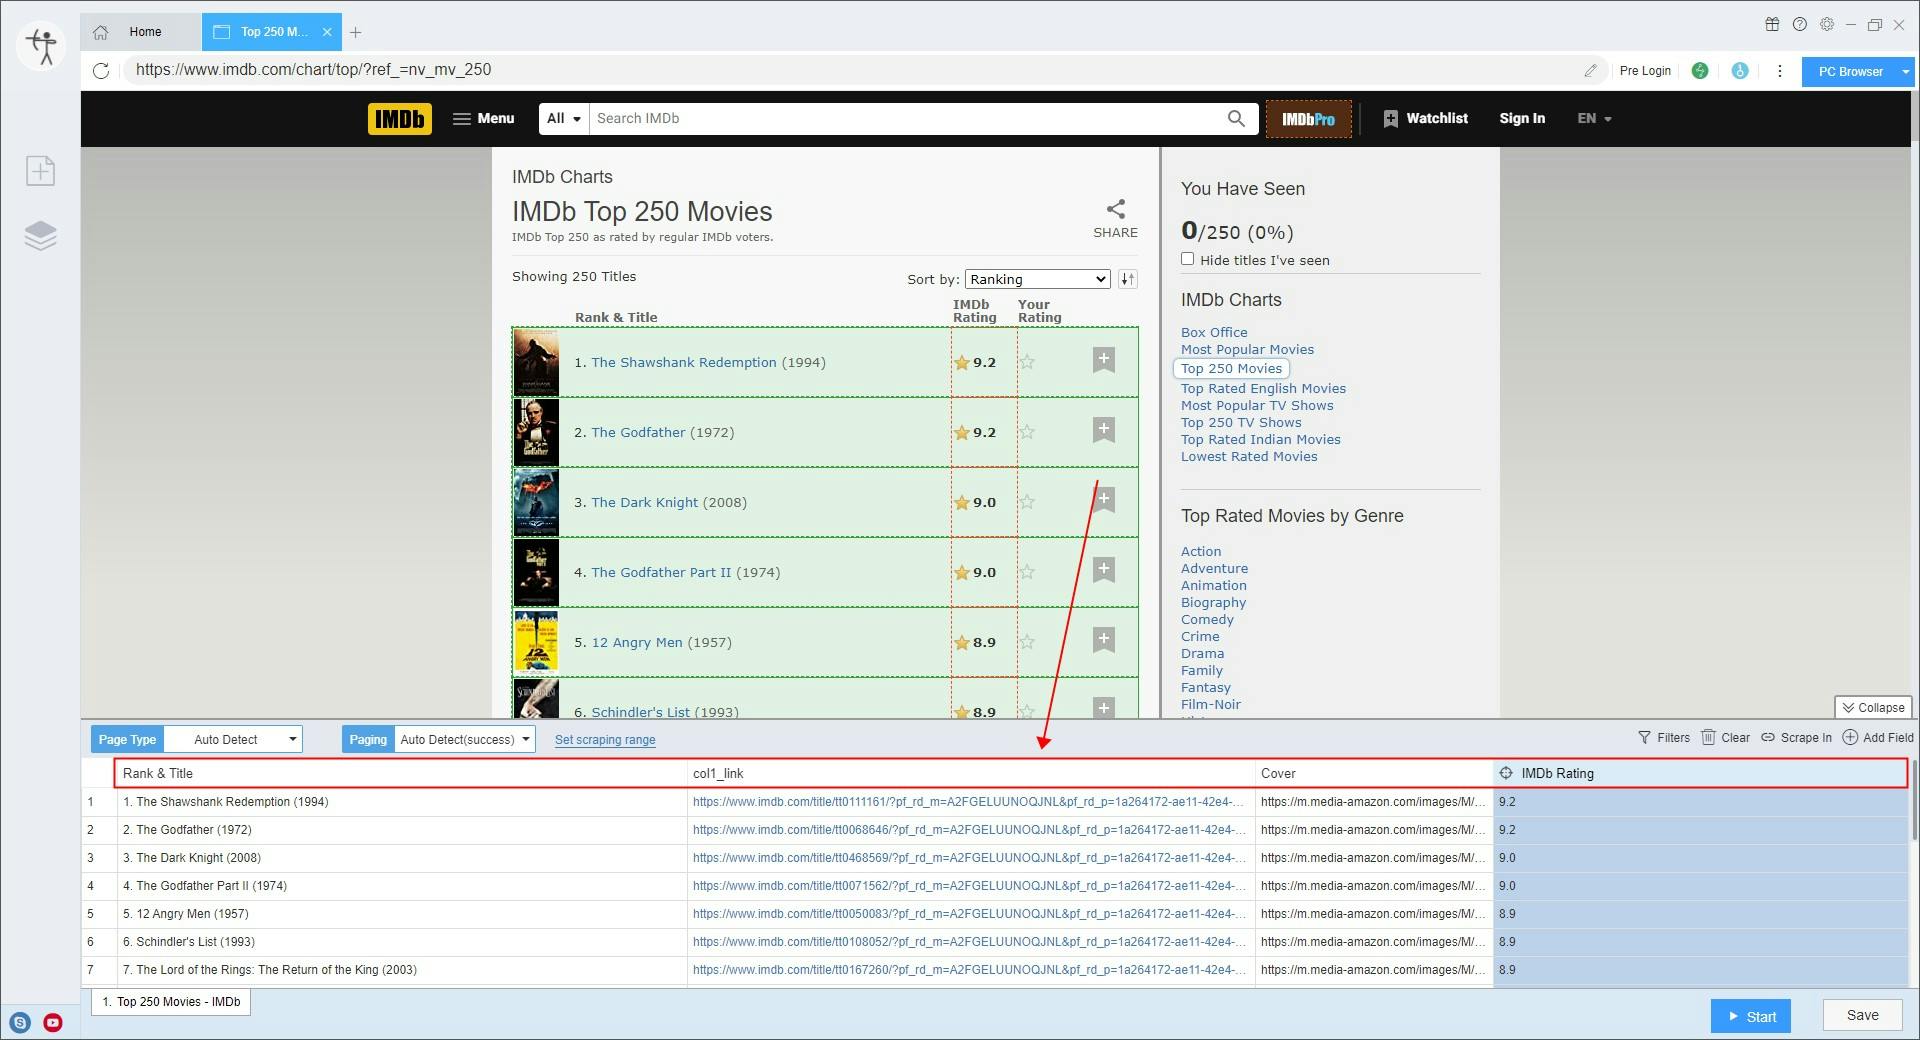Rate The Shawshank Redemption with star

[1027, 362]
